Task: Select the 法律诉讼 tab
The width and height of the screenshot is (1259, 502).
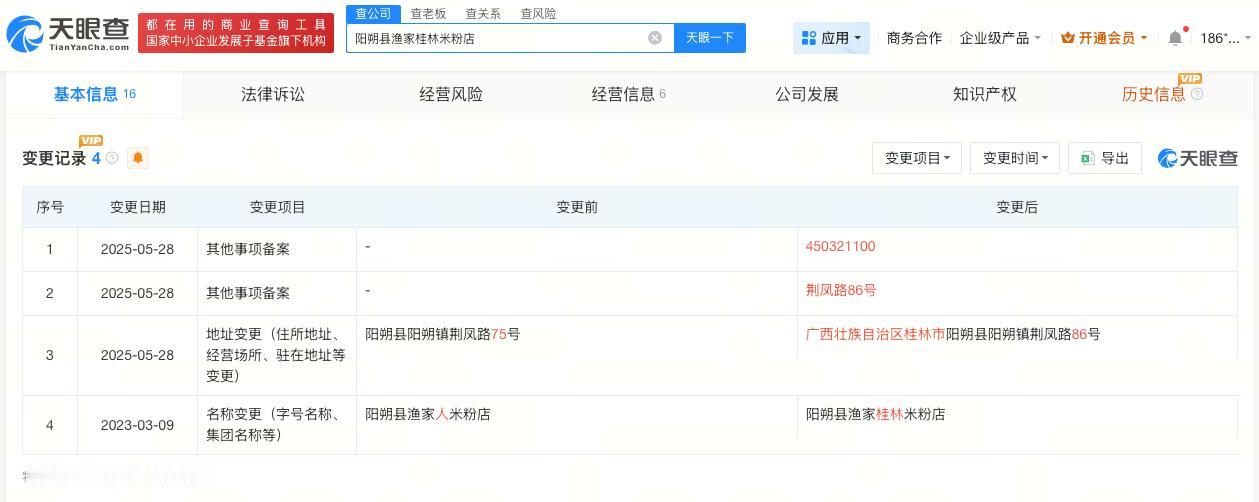Action: point(273,94)
